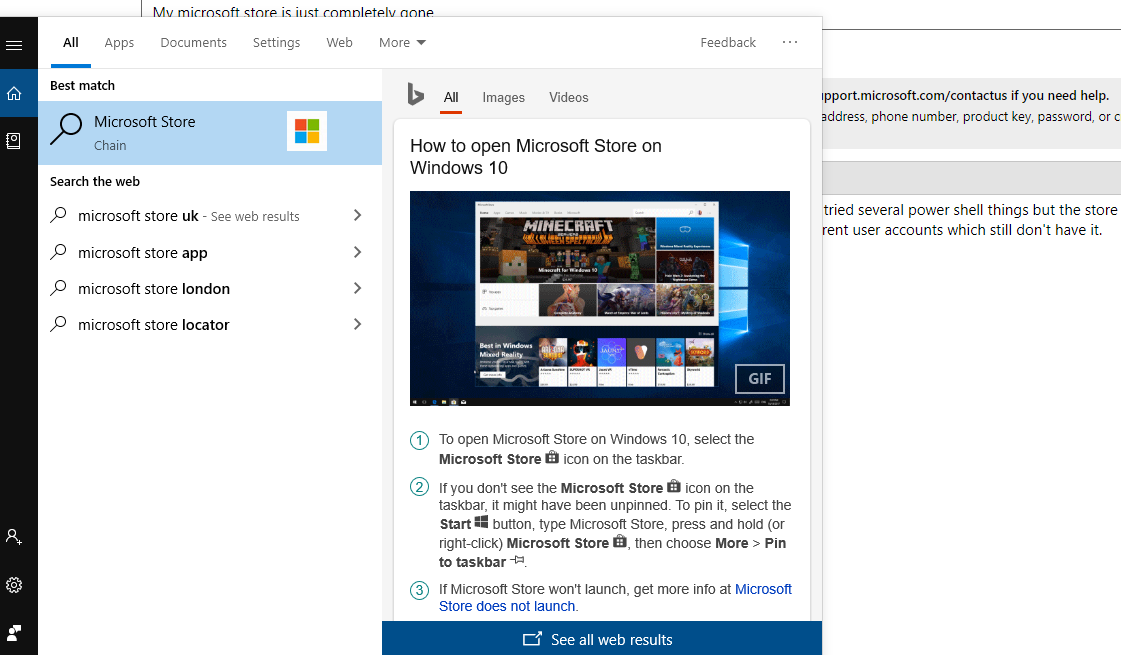Expand the microsoft store london suggestion arrow
Image resolution: width=1121 pixels, height=655 pixels.
click(357, 287)
